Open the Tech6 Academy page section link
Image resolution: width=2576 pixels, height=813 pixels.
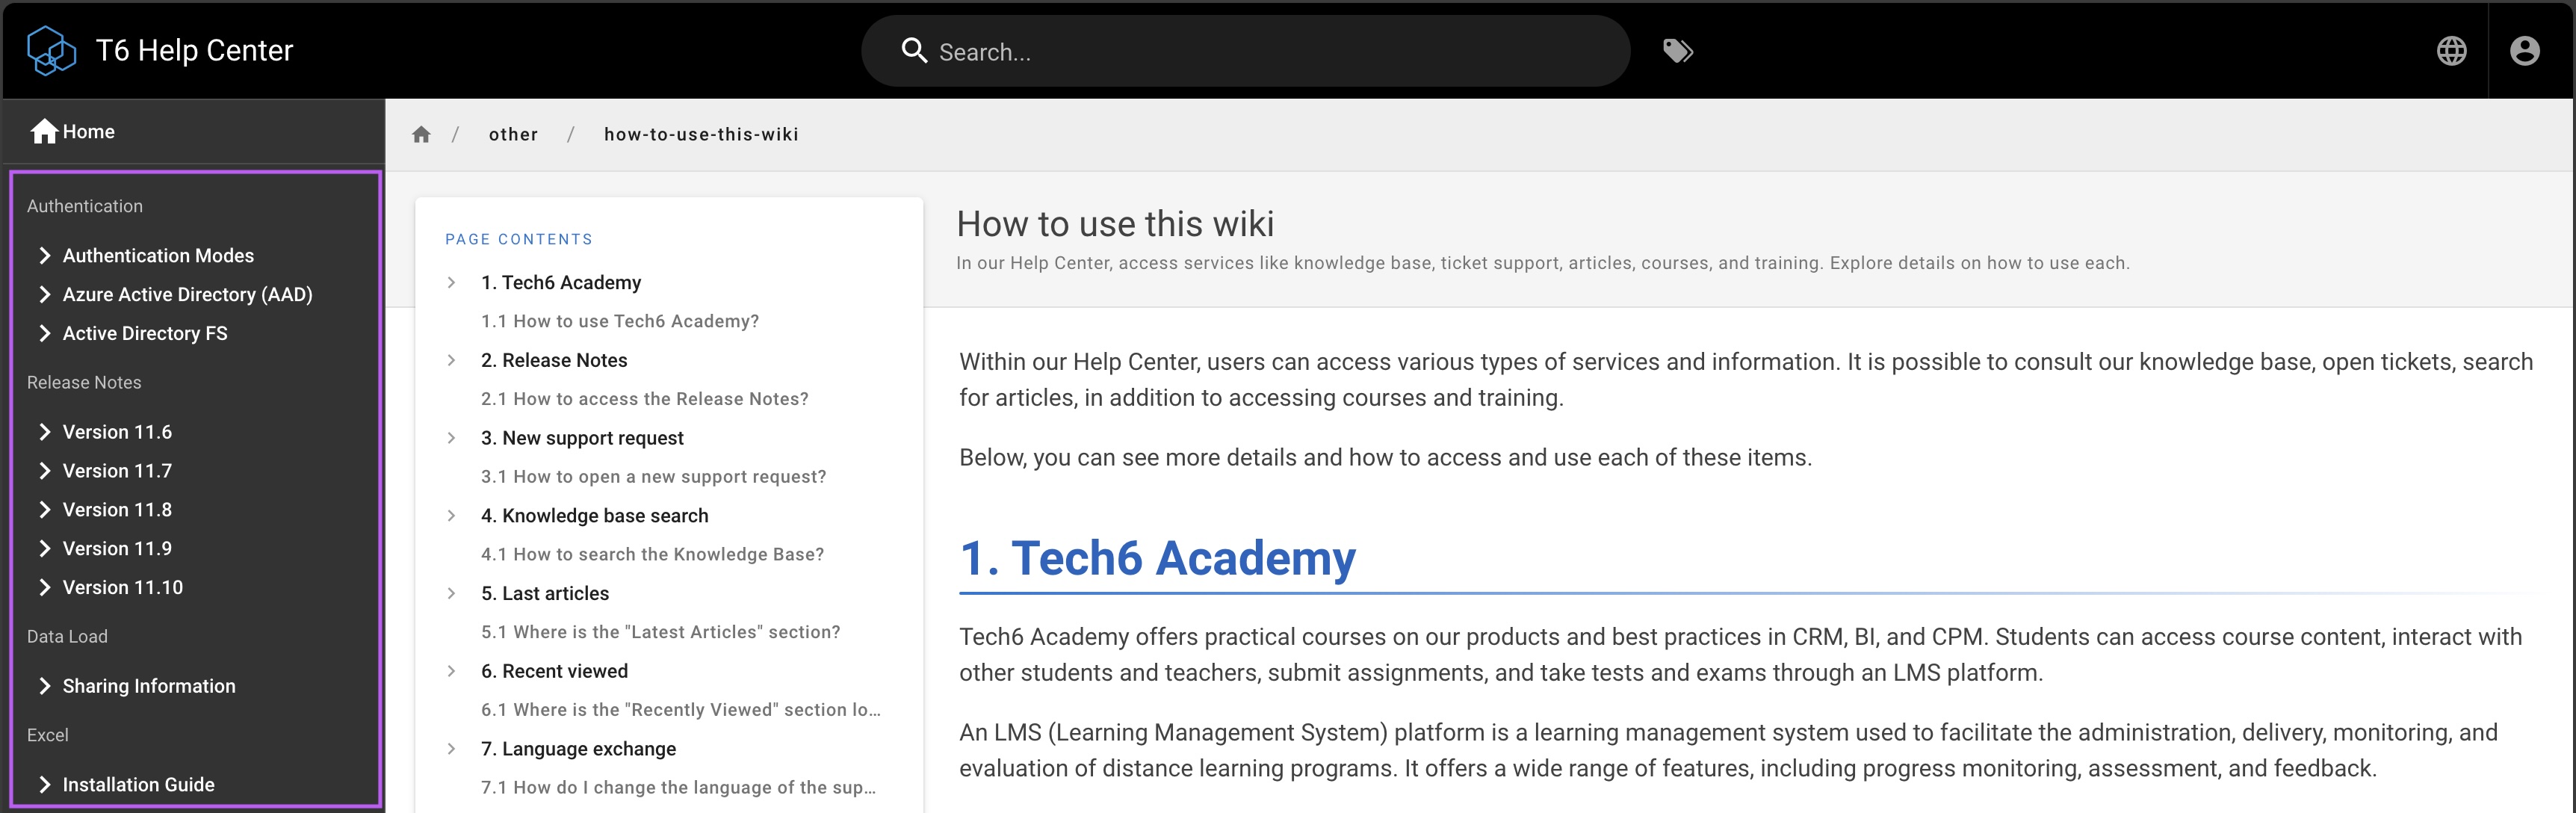pos(560,281)
